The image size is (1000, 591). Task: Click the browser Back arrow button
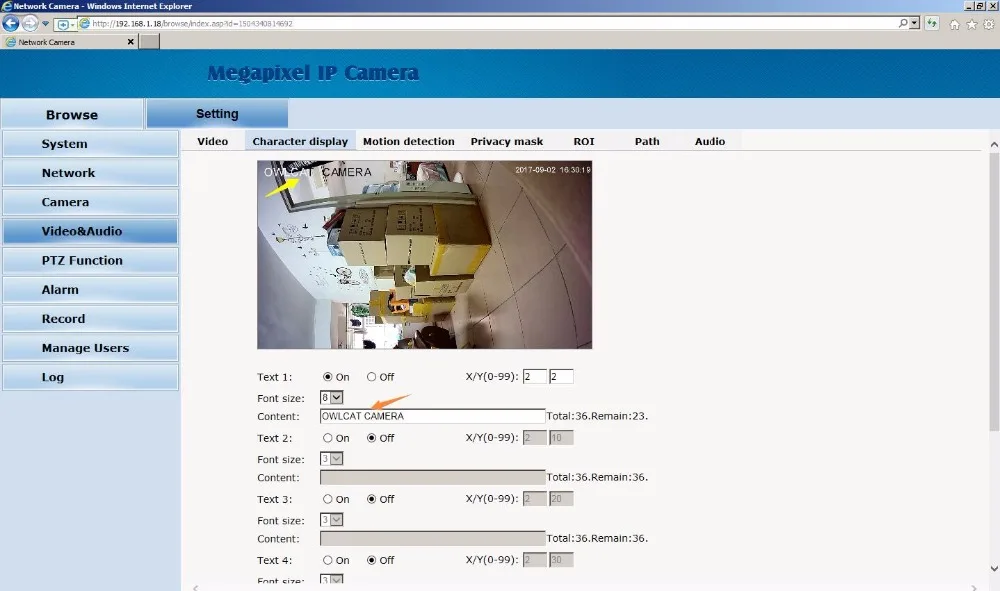pyautogui.click(x=11, y=24)
